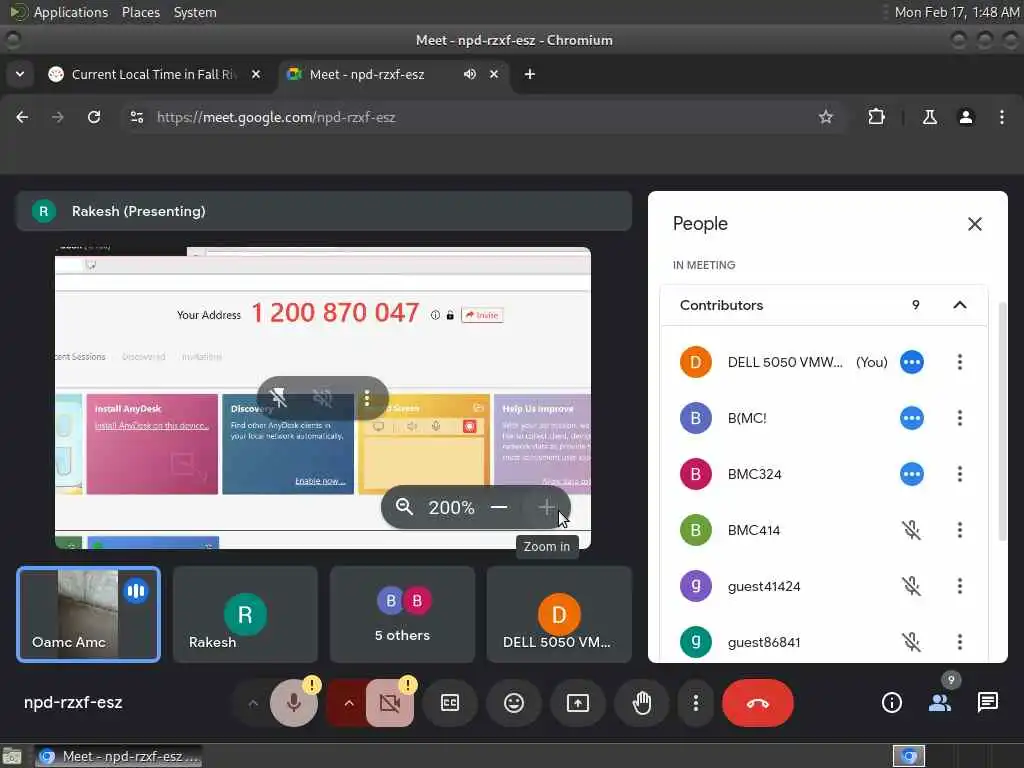The height and width of the screenshot is (768, 1024).
Task: Click audio indicator for DELL 5050 VMW
Action: tap(912, 362)
